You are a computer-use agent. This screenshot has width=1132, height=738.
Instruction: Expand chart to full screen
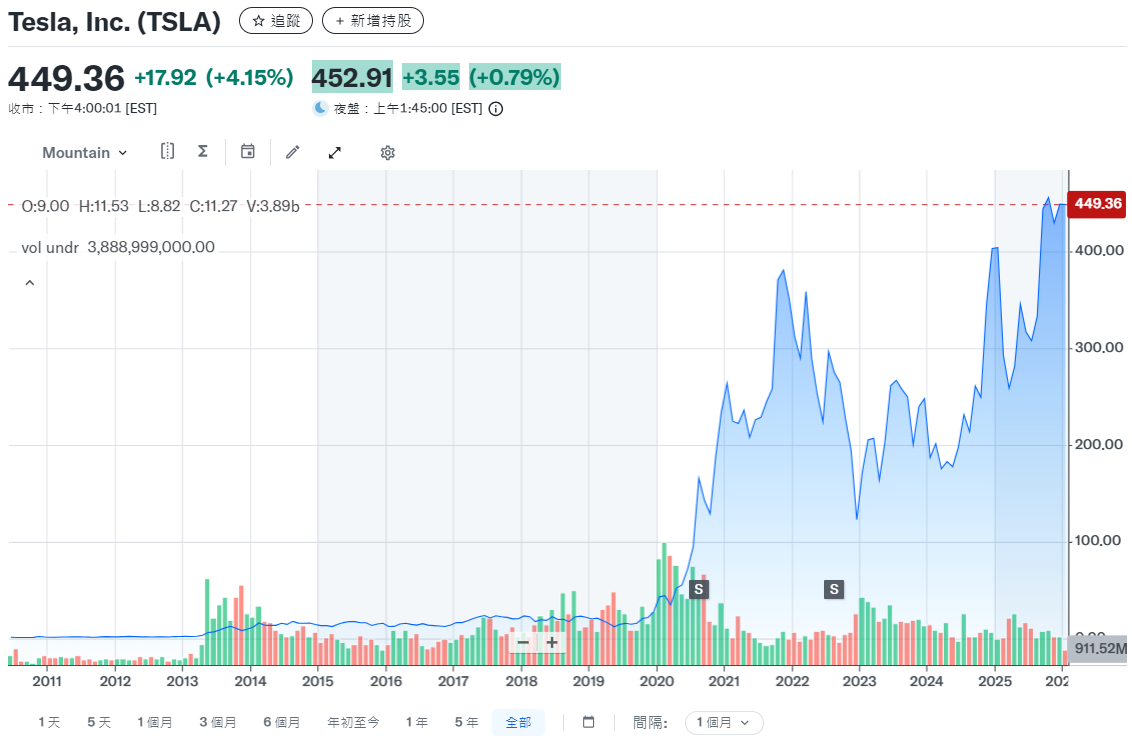pyautogui.click(x=335, y=152)
